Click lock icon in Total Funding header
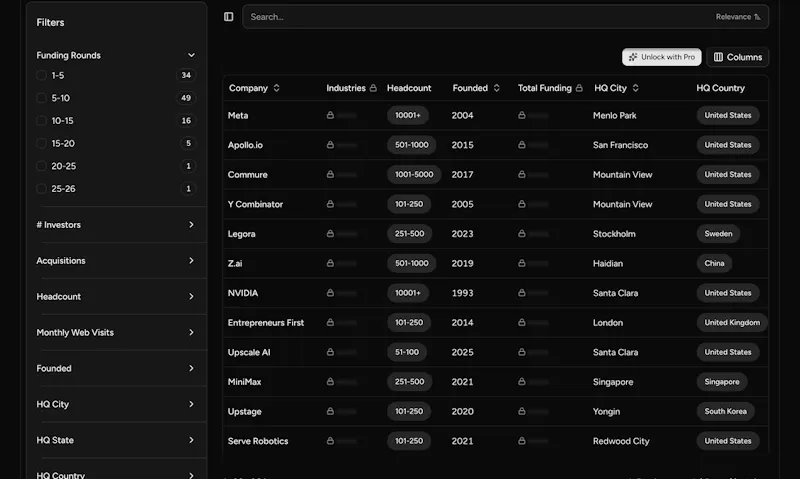800x479 pixels. point(579,88)
